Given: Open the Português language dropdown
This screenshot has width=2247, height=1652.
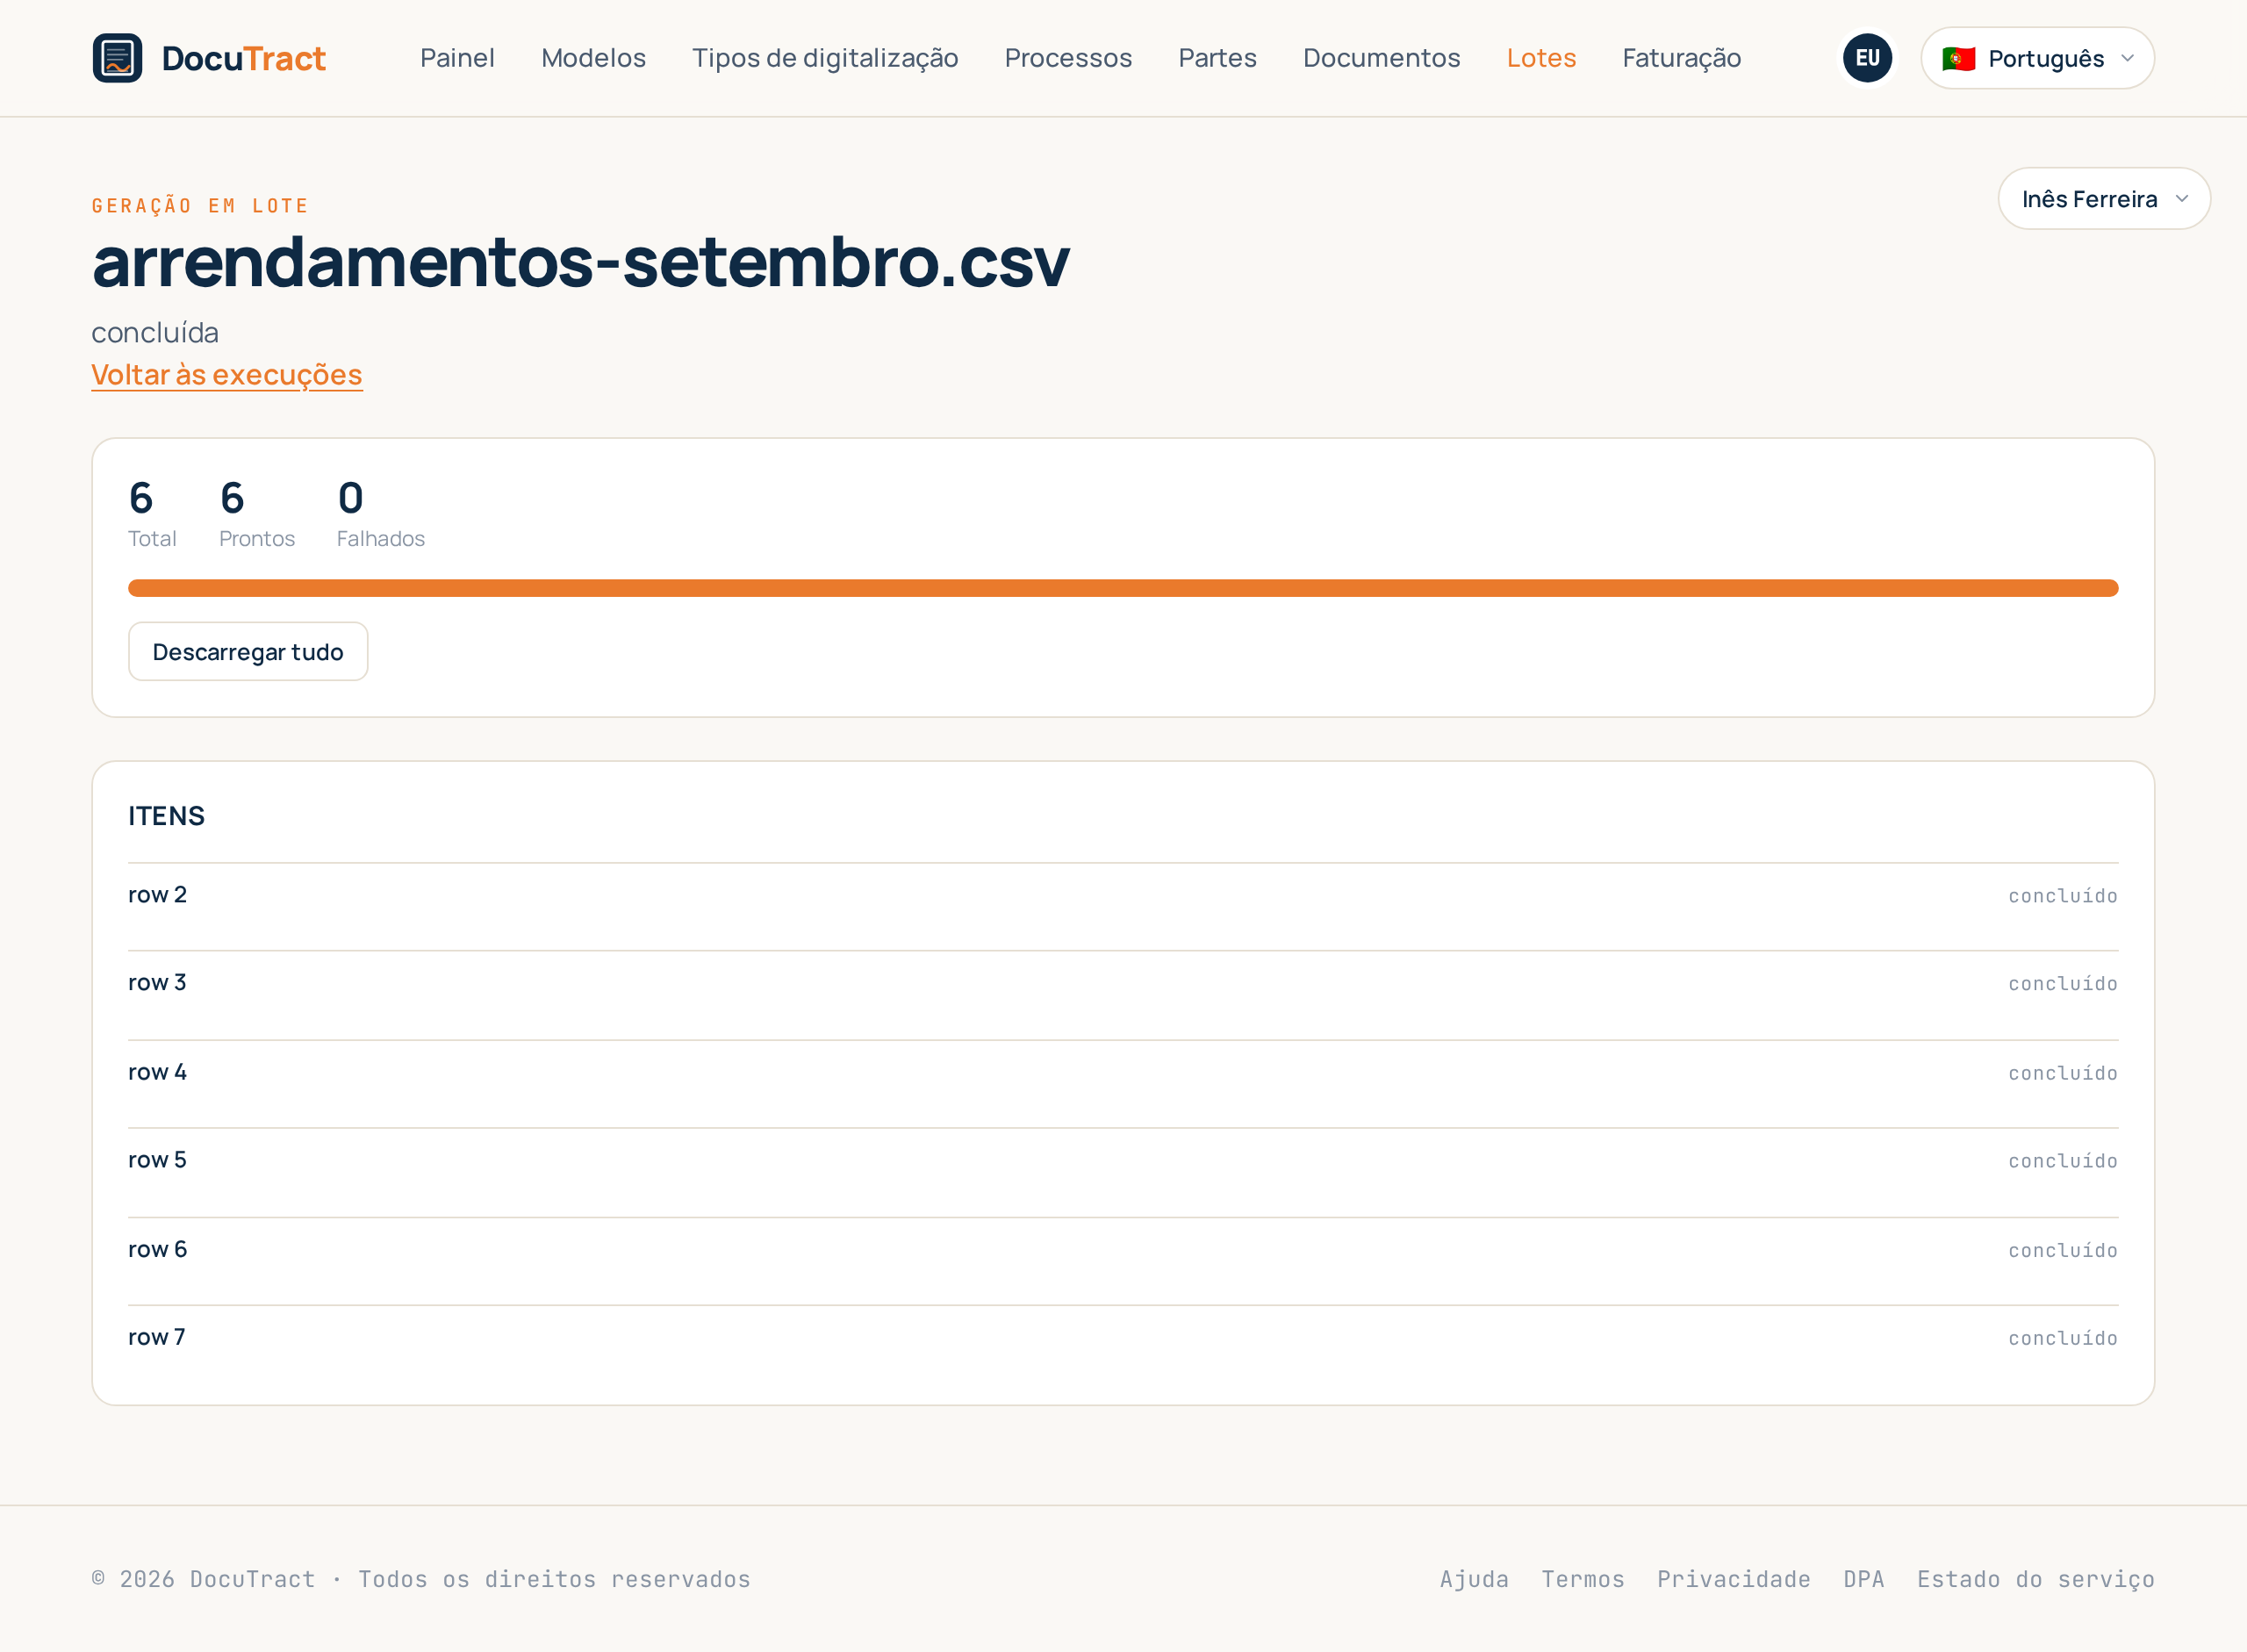Looking at the screenshot, I should click(x=2037, y=58).
